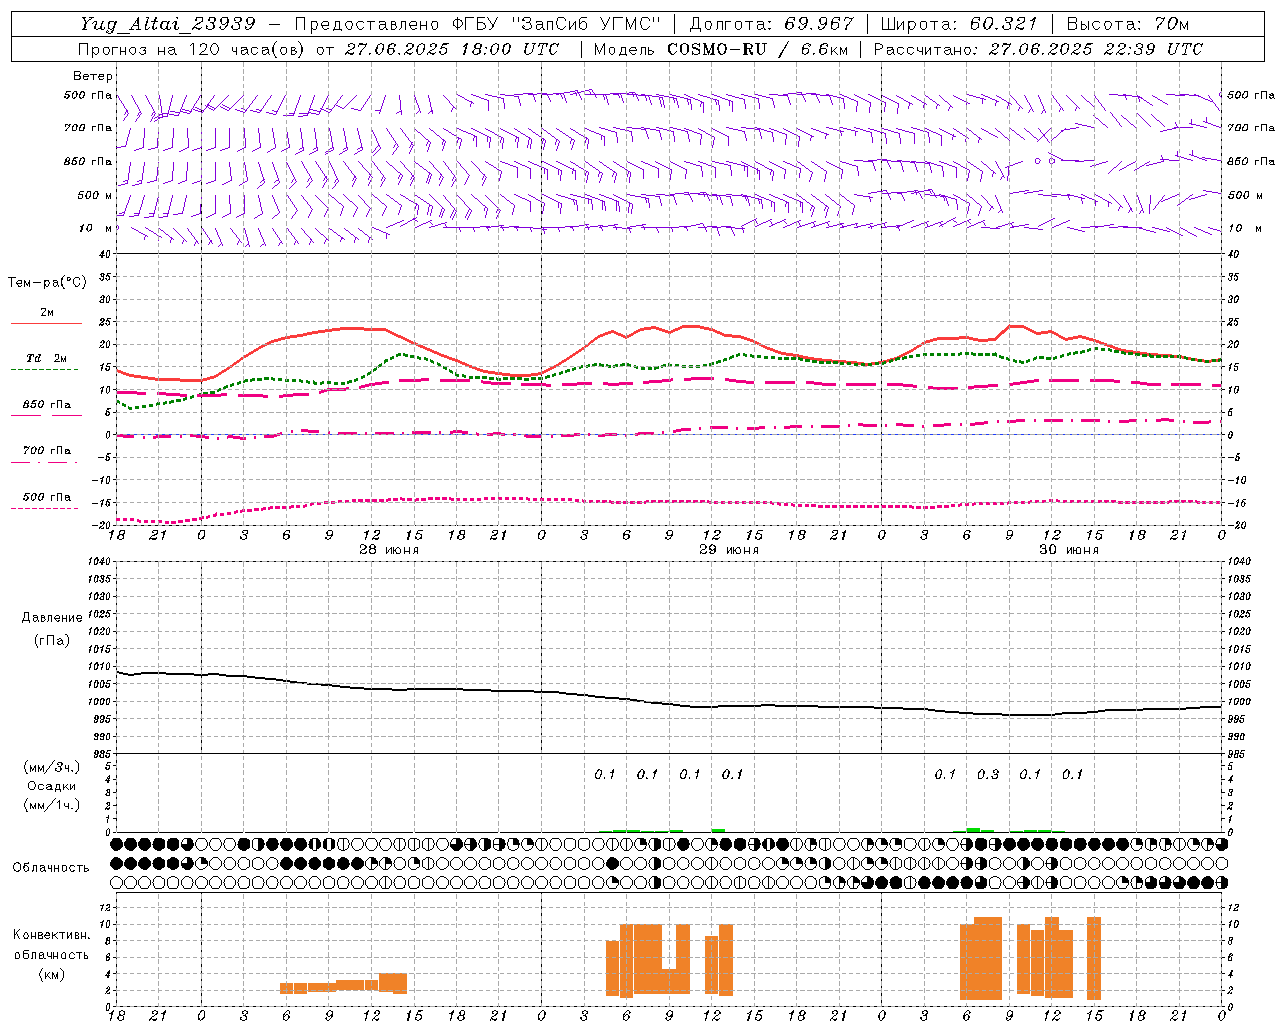Click the (гПа) unit label under Давление
Viewport: 1280px width, 1024px height.
pyautogui.click(x=52, y=640)
